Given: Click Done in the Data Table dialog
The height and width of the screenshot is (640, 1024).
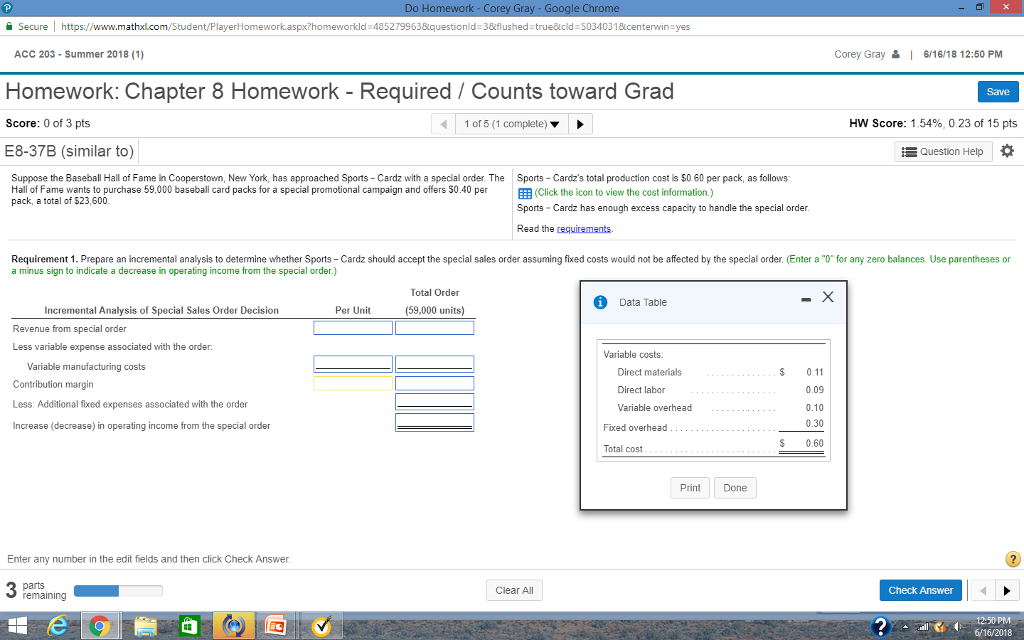Looking at the screenshot, I should tap(735, 488).
